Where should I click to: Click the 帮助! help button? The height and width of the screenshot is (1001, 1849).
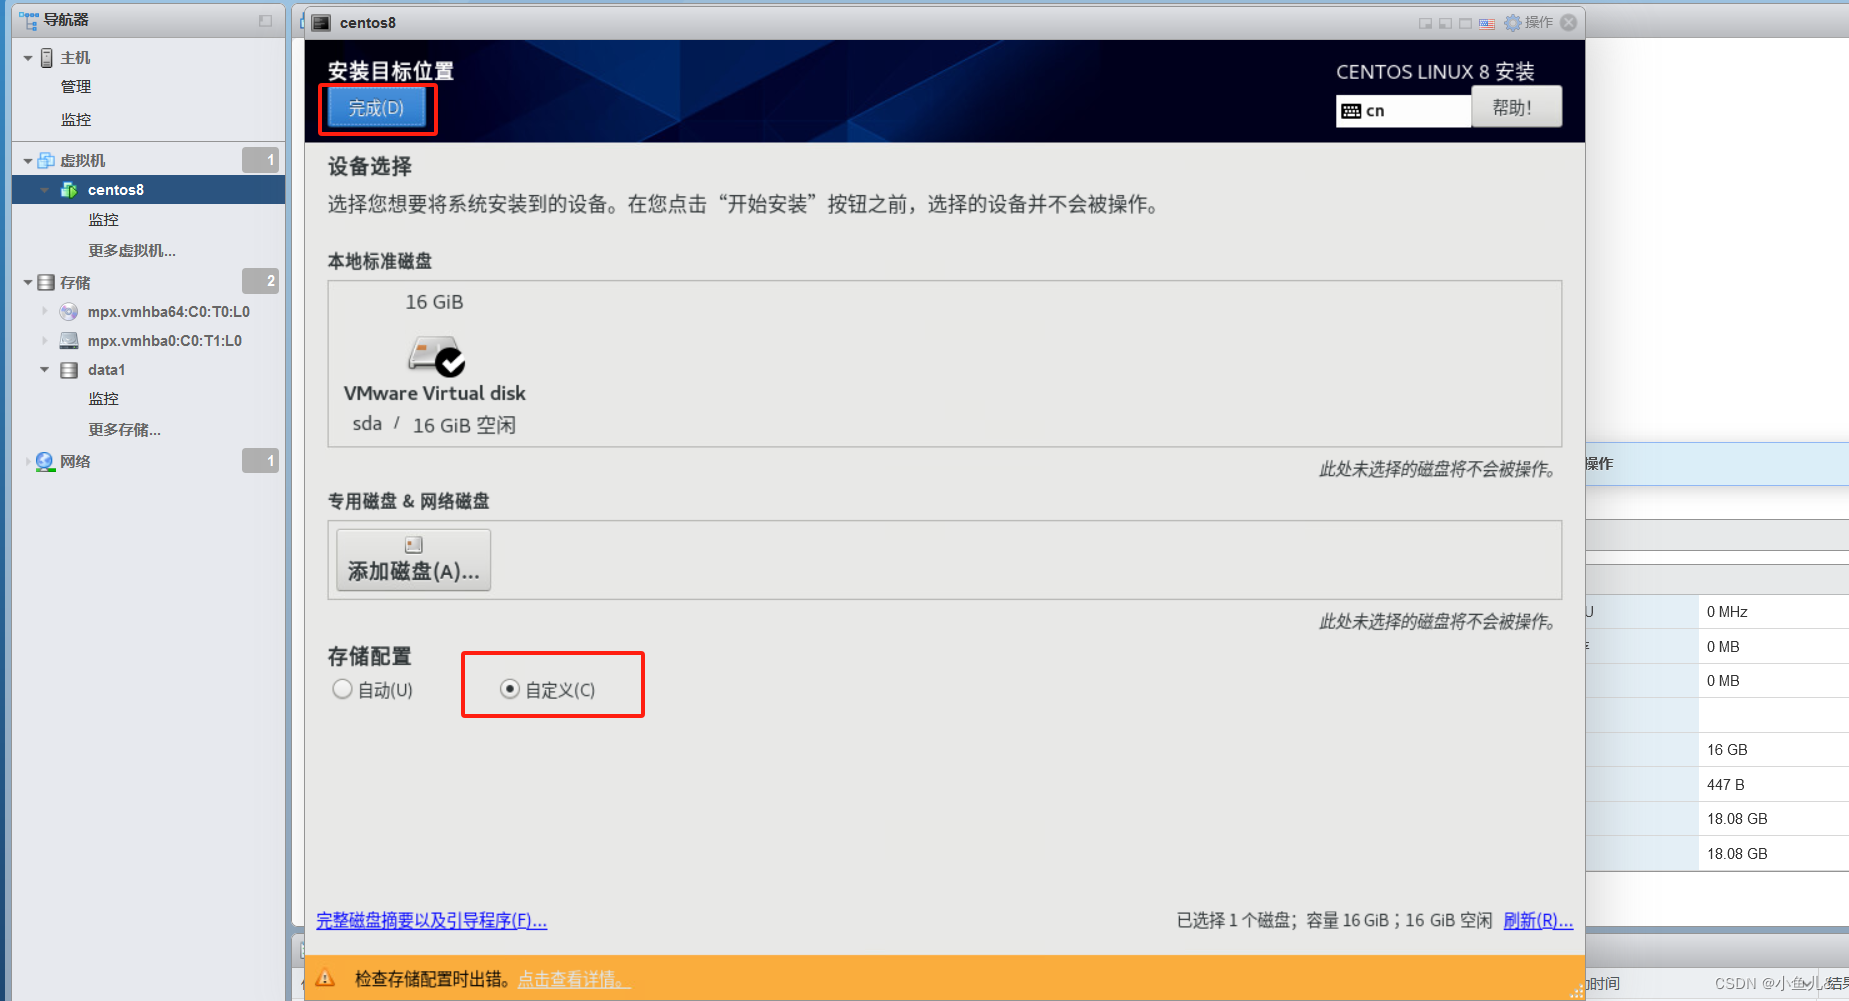1516,107
